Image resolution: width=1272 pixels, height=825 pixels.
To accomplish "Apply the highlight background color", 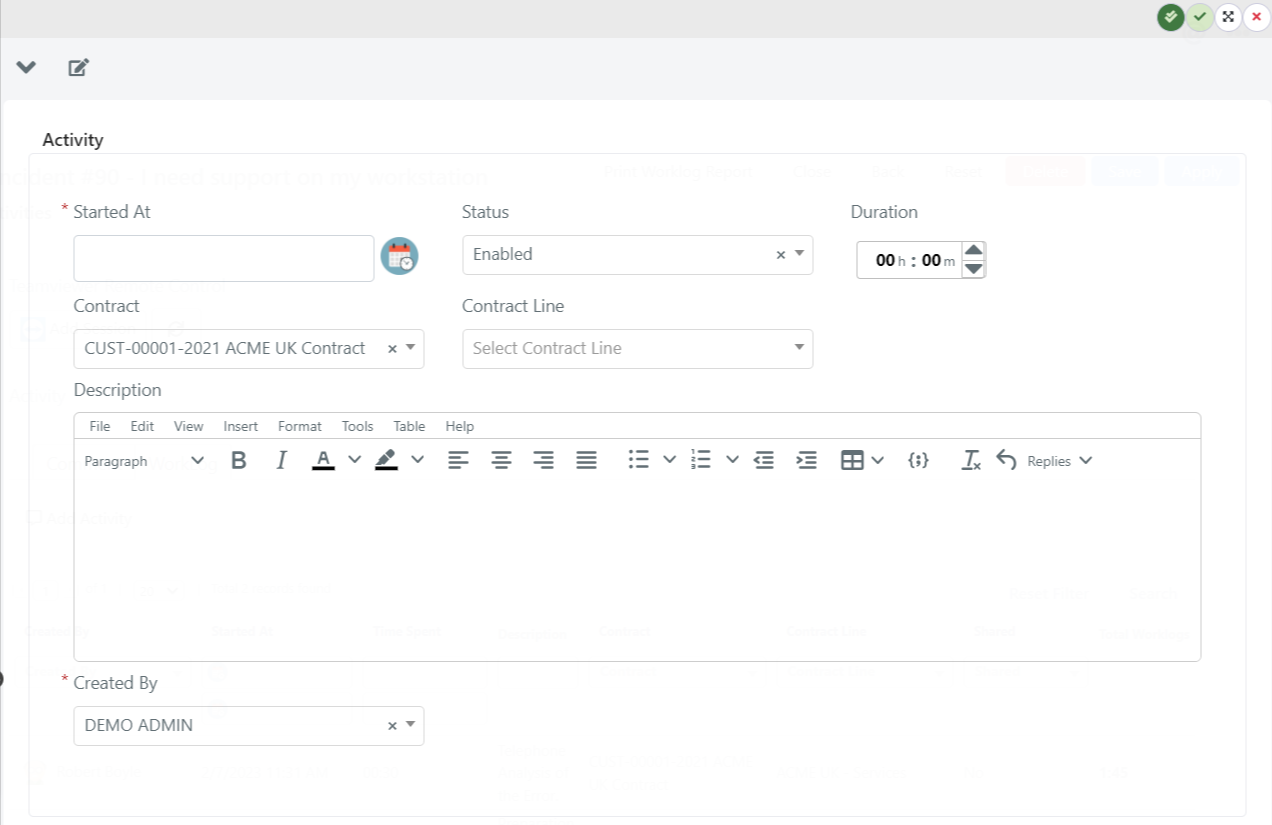I will 386,461.
